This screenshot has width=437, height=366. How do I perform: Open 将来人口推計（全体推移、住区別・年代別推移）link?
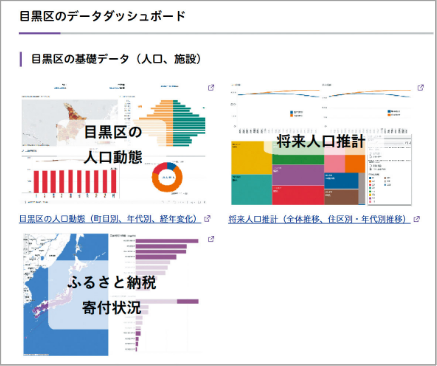coord(319,219)
